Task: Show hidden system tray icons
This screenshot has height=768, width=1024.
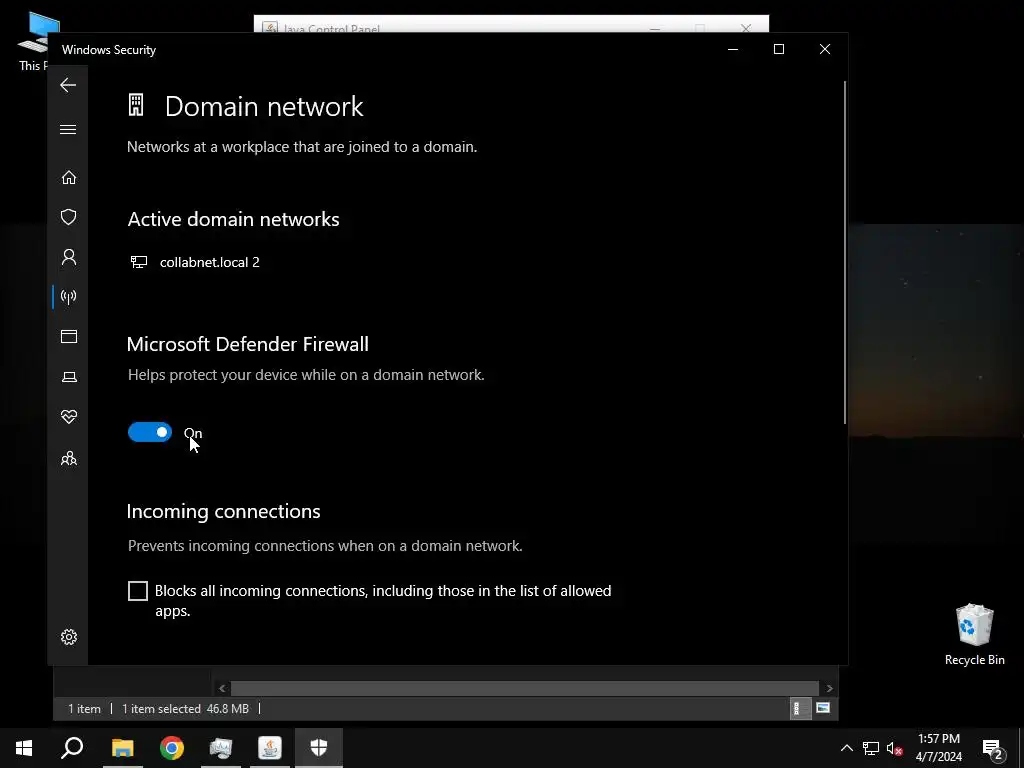Action: coord(846,748)
